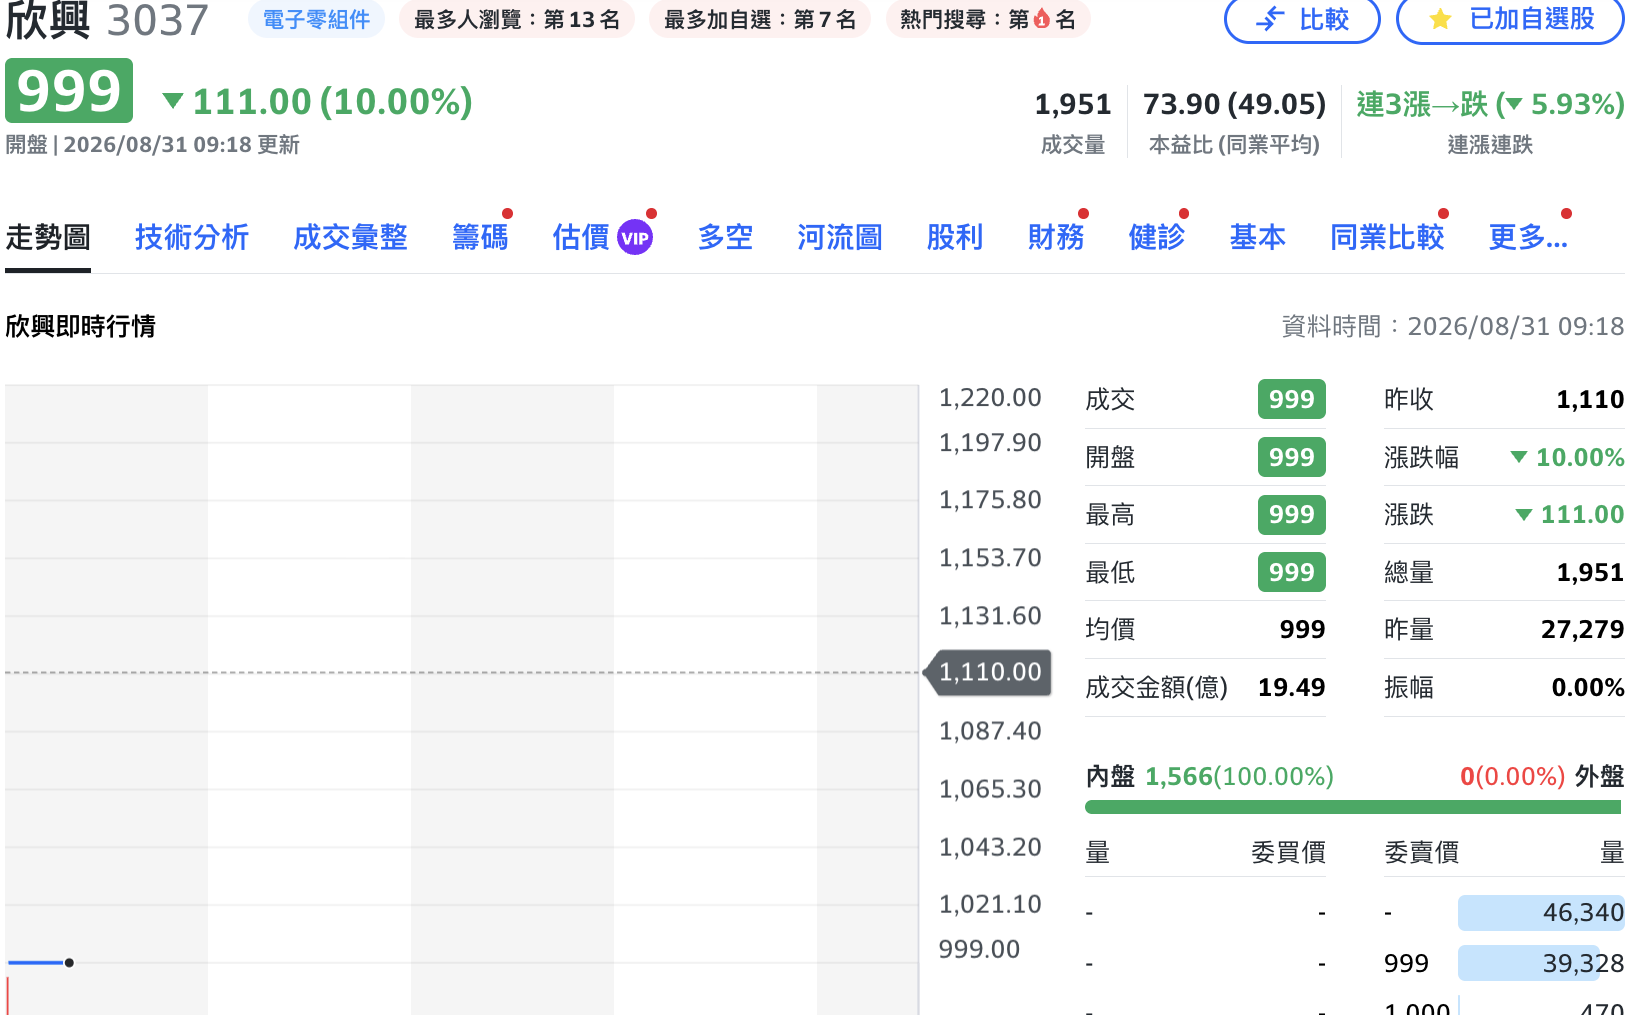Switch to the 技術分析 tab
This screenshot has height=1015, width=1630.
click(192, 238)
